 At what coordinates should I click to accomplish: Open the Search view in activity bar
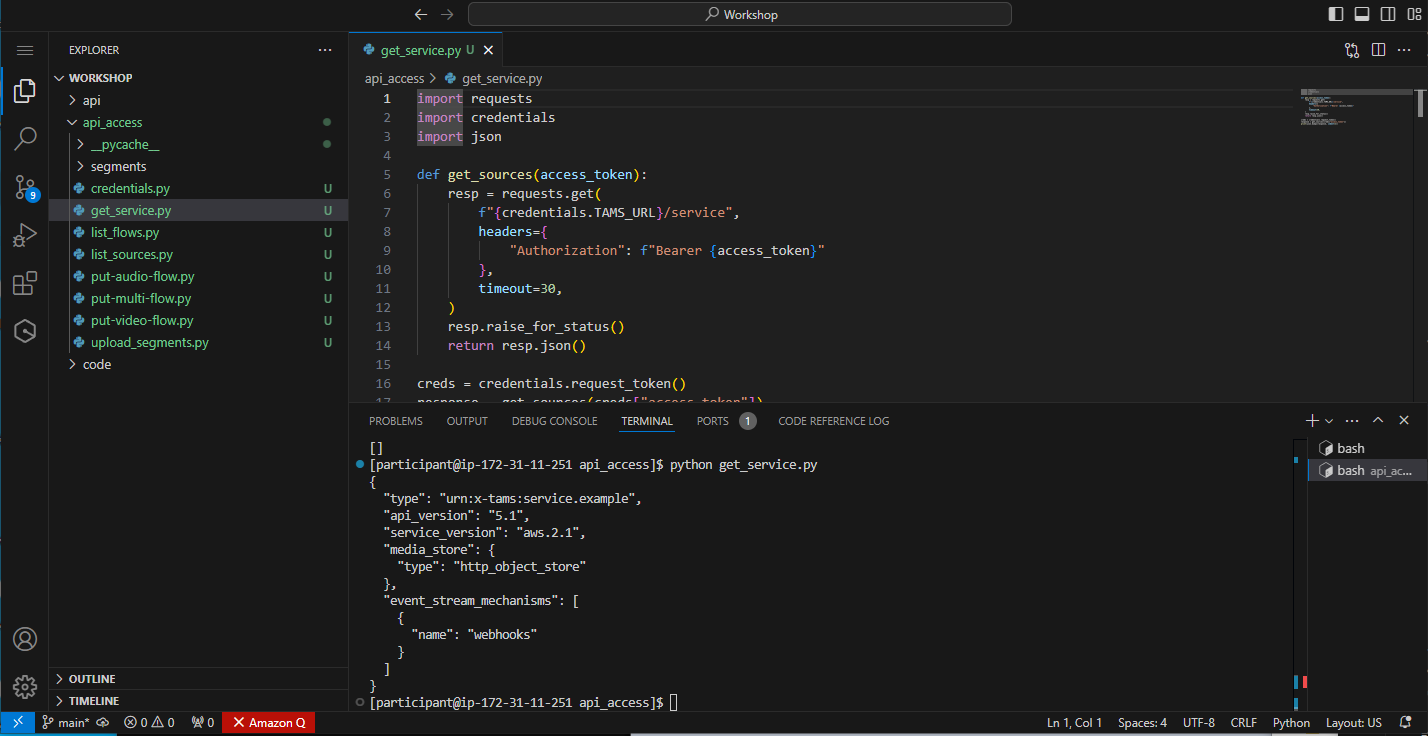[x=25, y=139]
